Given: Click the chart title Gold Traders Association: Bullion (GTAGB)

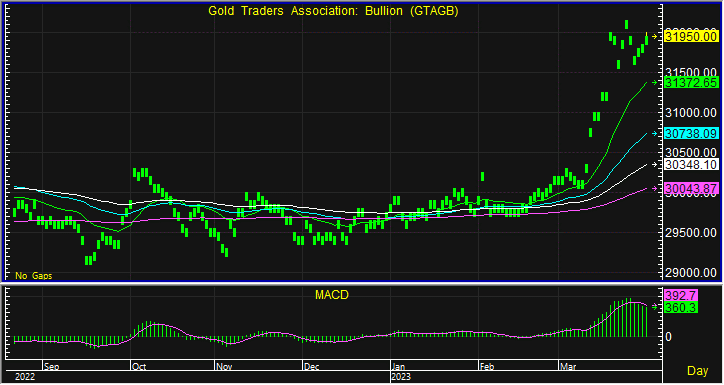Looking at the screenshot, I should (333, 11).
